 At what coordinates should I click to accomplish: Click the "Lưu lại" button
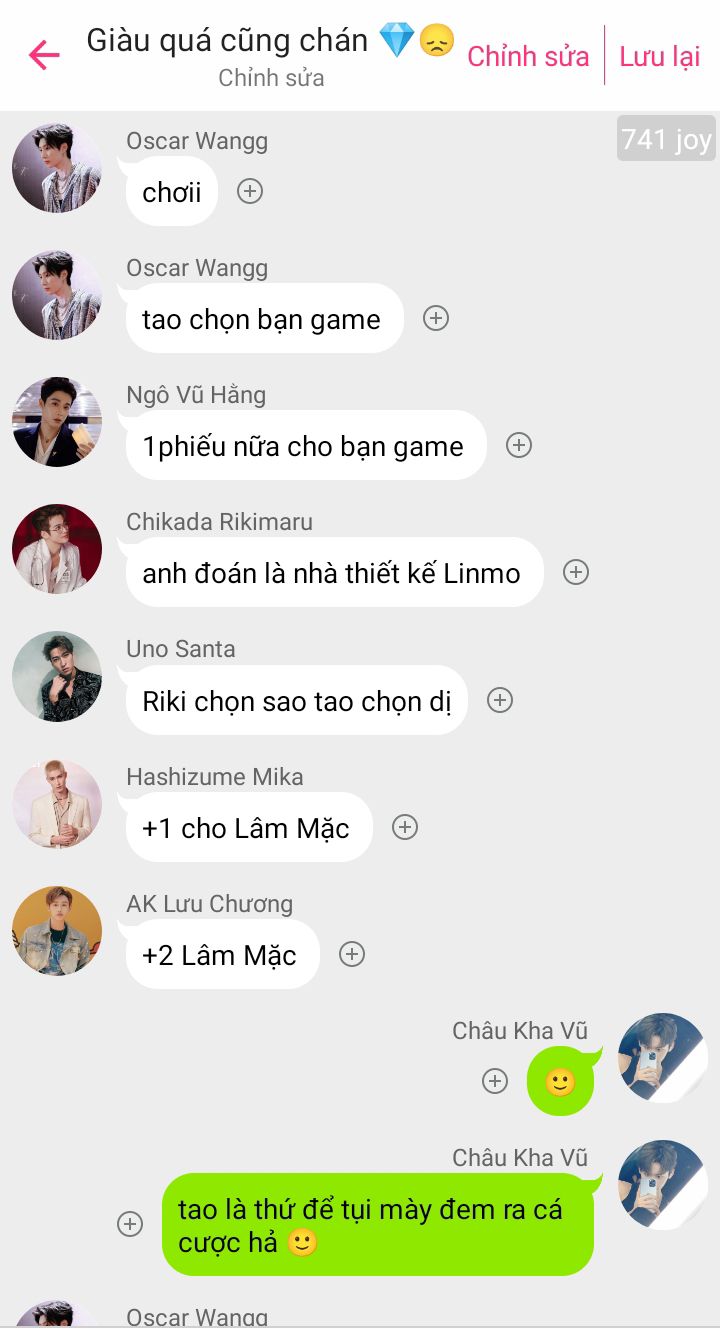660,56
